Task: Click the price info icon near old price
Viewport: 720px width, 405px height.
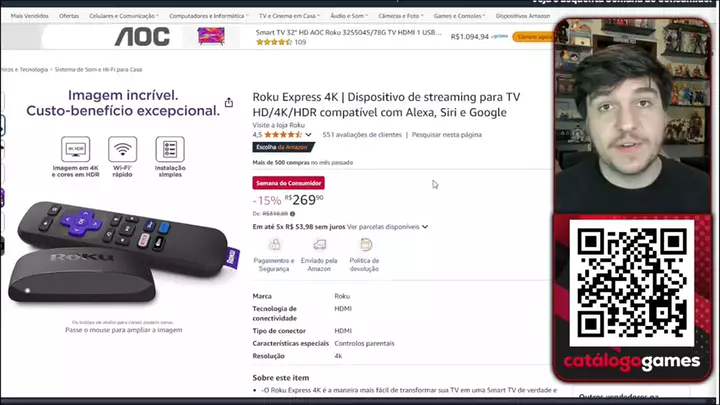Action: (x=292, y=214)
